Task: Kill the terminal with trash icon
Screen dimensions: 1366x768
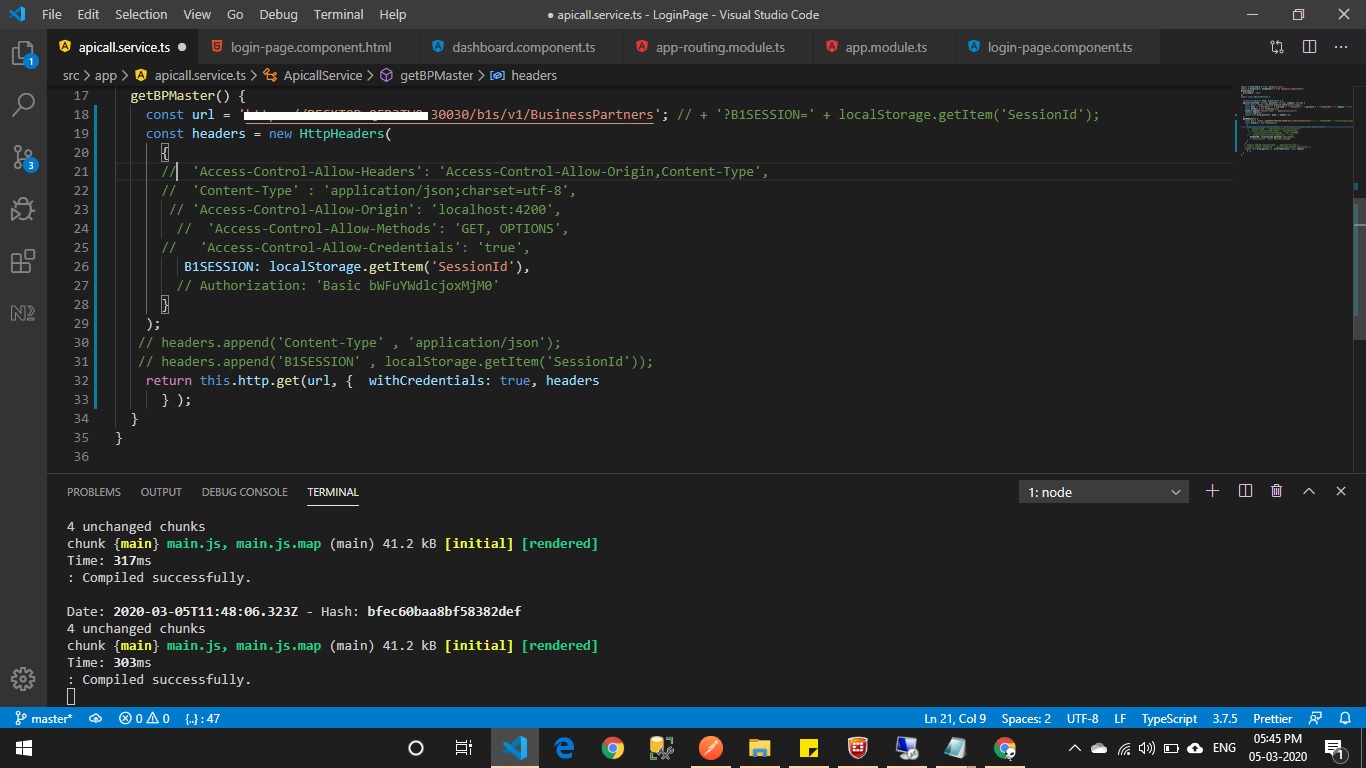Action: pyautogui.click(x=1276, y=491)
